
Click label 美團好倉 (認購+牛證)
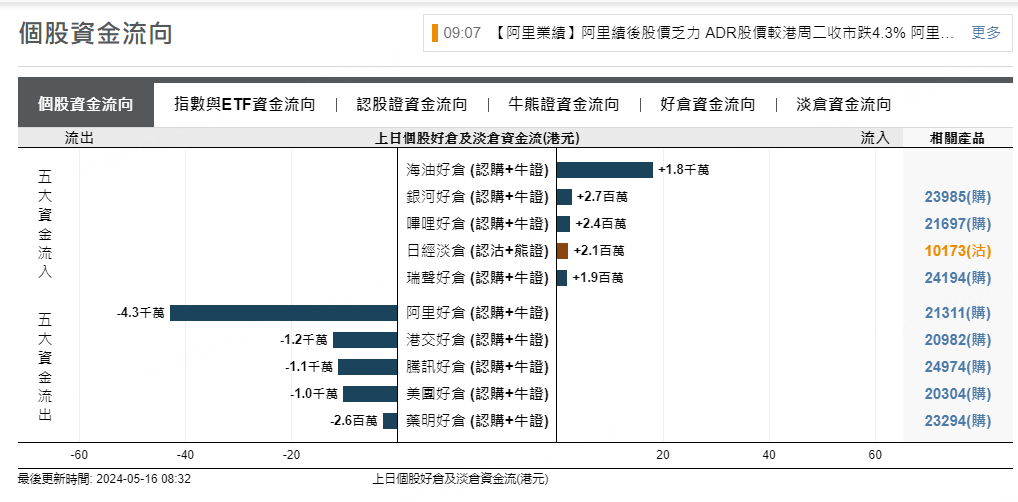coord(477,394)
